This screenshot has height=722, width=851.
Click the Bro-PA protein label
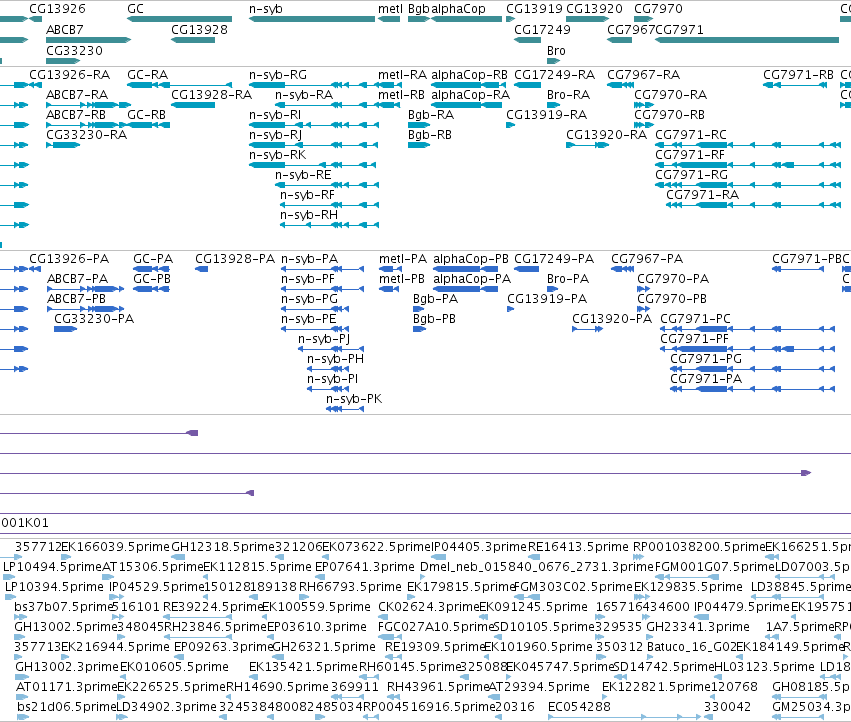point(568,278)
